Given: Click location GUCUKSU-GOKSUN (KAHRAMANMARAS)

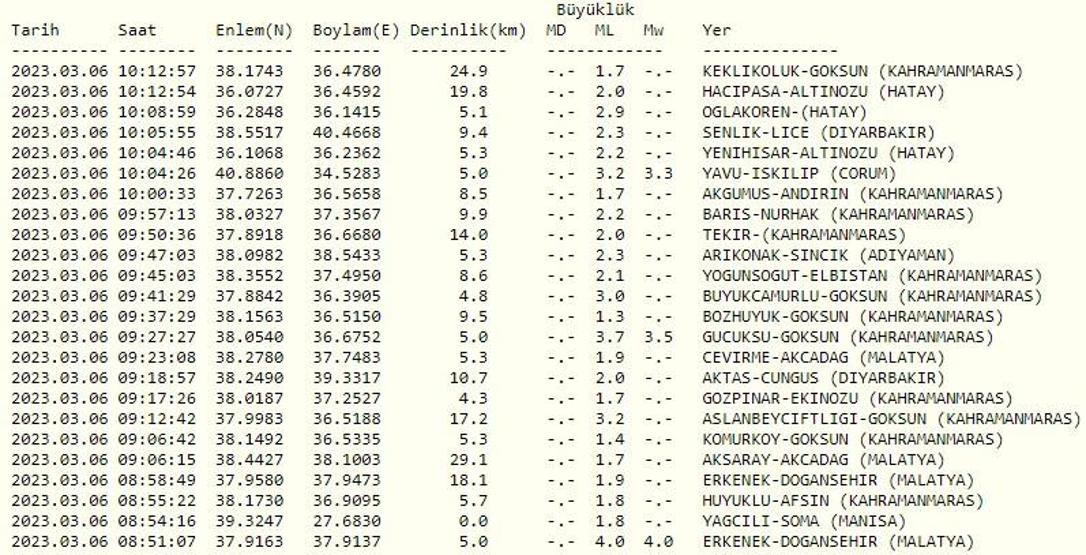Looking at the screenshot, I should [x=848, y=337].
